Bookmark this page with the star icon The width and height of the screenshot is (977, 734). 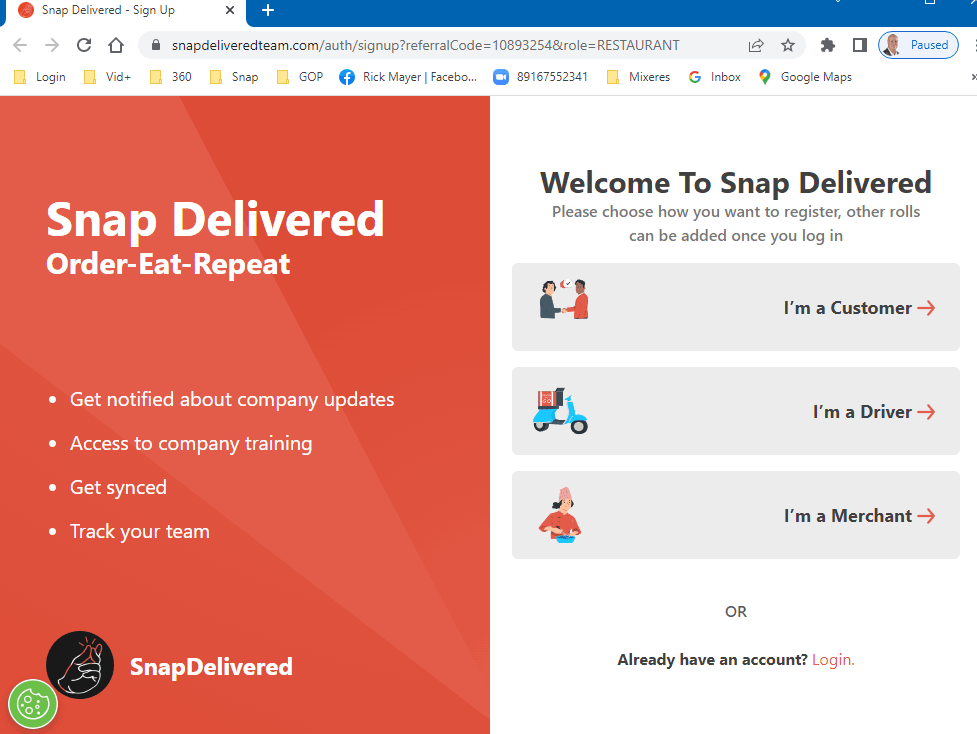click(x=788, y=45)
